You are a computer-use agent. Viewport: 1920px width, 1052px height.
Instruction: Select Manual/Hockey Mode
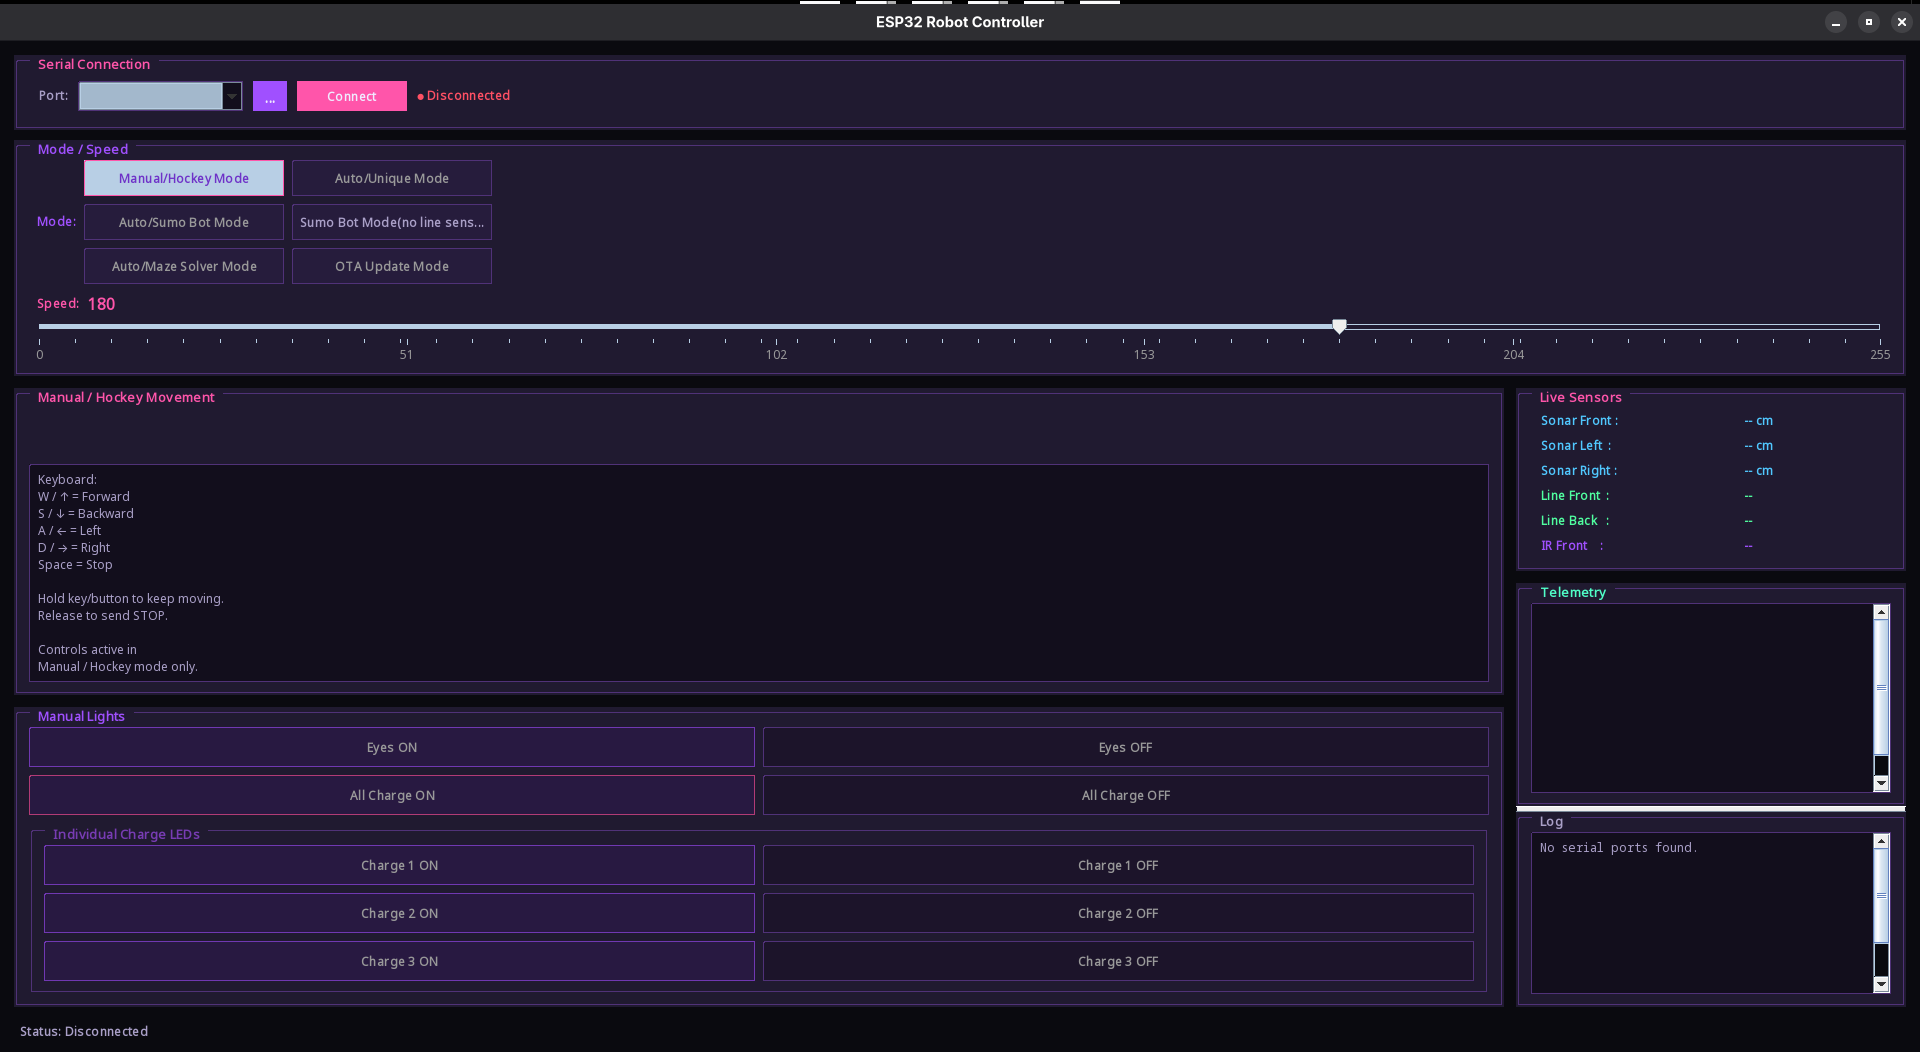tap(184, 178)
